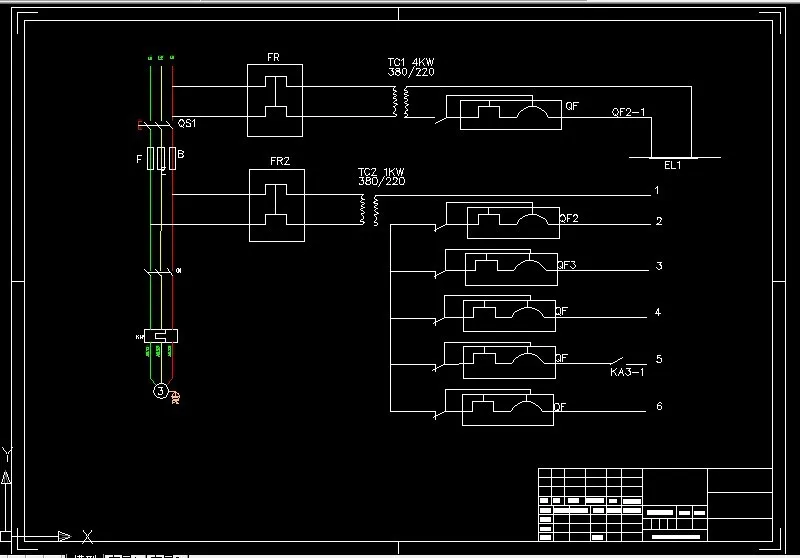Click the UCS X-axis arrow icon
The width and height of the screenshot is (800, 558).
coord(64,536)
